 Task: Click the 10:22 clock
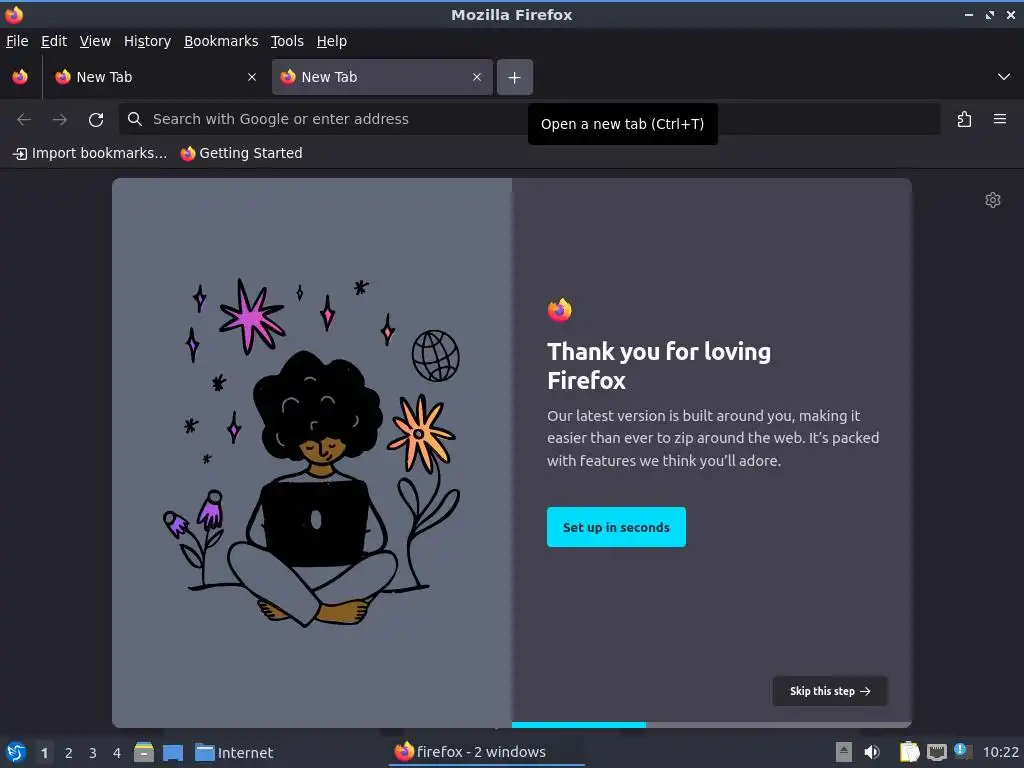click(1000, 752)
